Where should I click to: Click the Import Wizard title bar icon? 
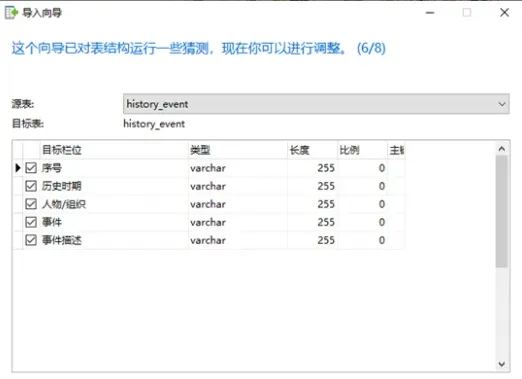pos(11,13)
